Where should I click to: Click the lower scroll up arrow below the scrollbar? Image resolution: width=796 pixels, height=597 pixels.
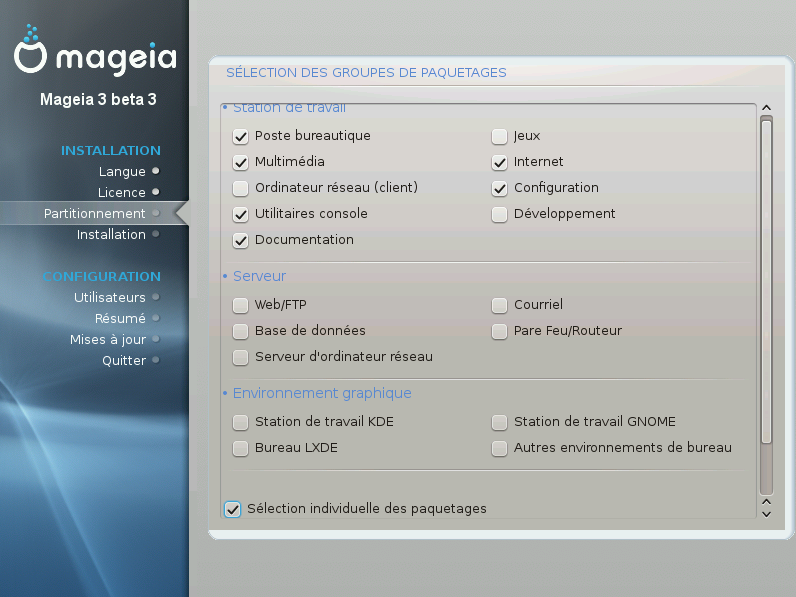[767, 502]
